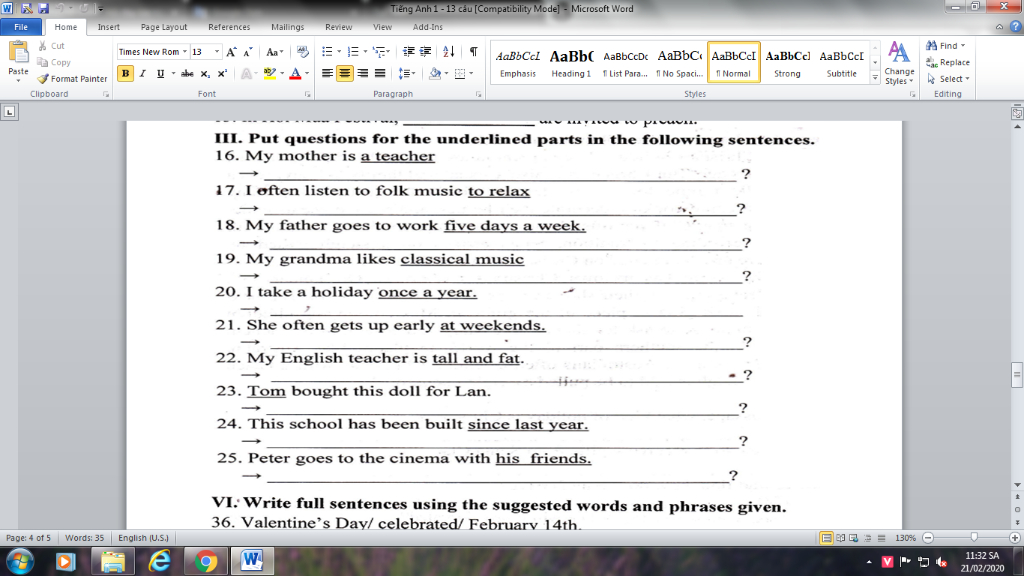The width and height of the screenshot is (1024, 576).
Task: Decrease paragraph indent
Action: [408, 52]
